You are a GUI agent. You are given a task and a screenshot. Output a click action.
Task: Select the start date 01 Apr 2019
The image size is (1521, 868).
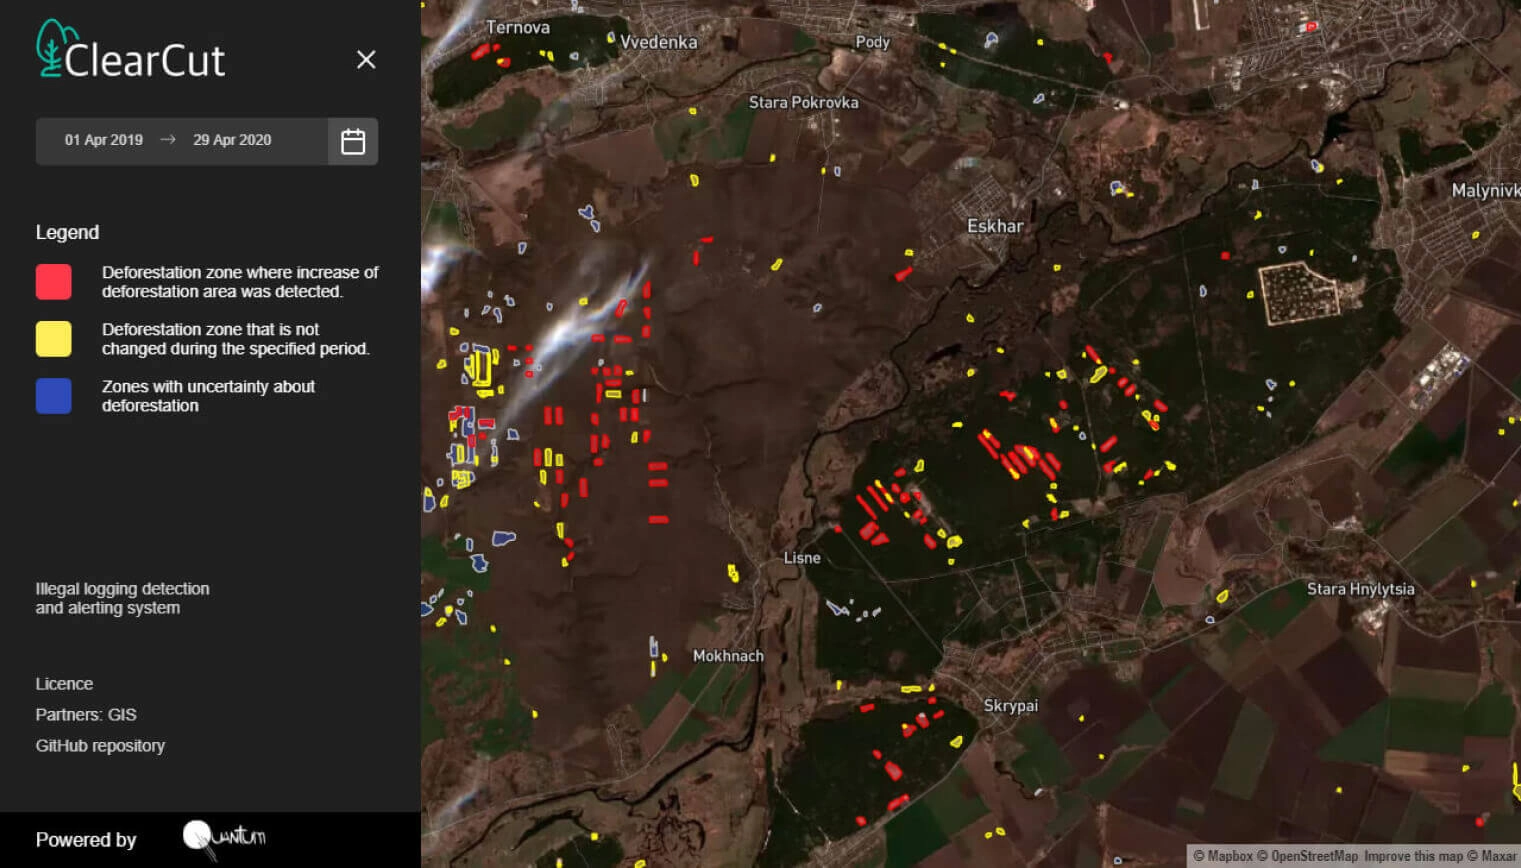point(104,140)
